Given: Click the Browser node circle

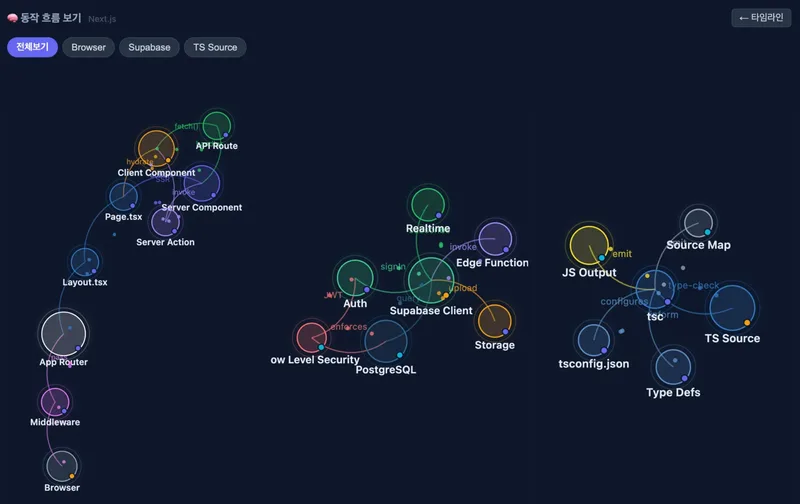Looking at the screenshot, I should click(x=62, y=466).
